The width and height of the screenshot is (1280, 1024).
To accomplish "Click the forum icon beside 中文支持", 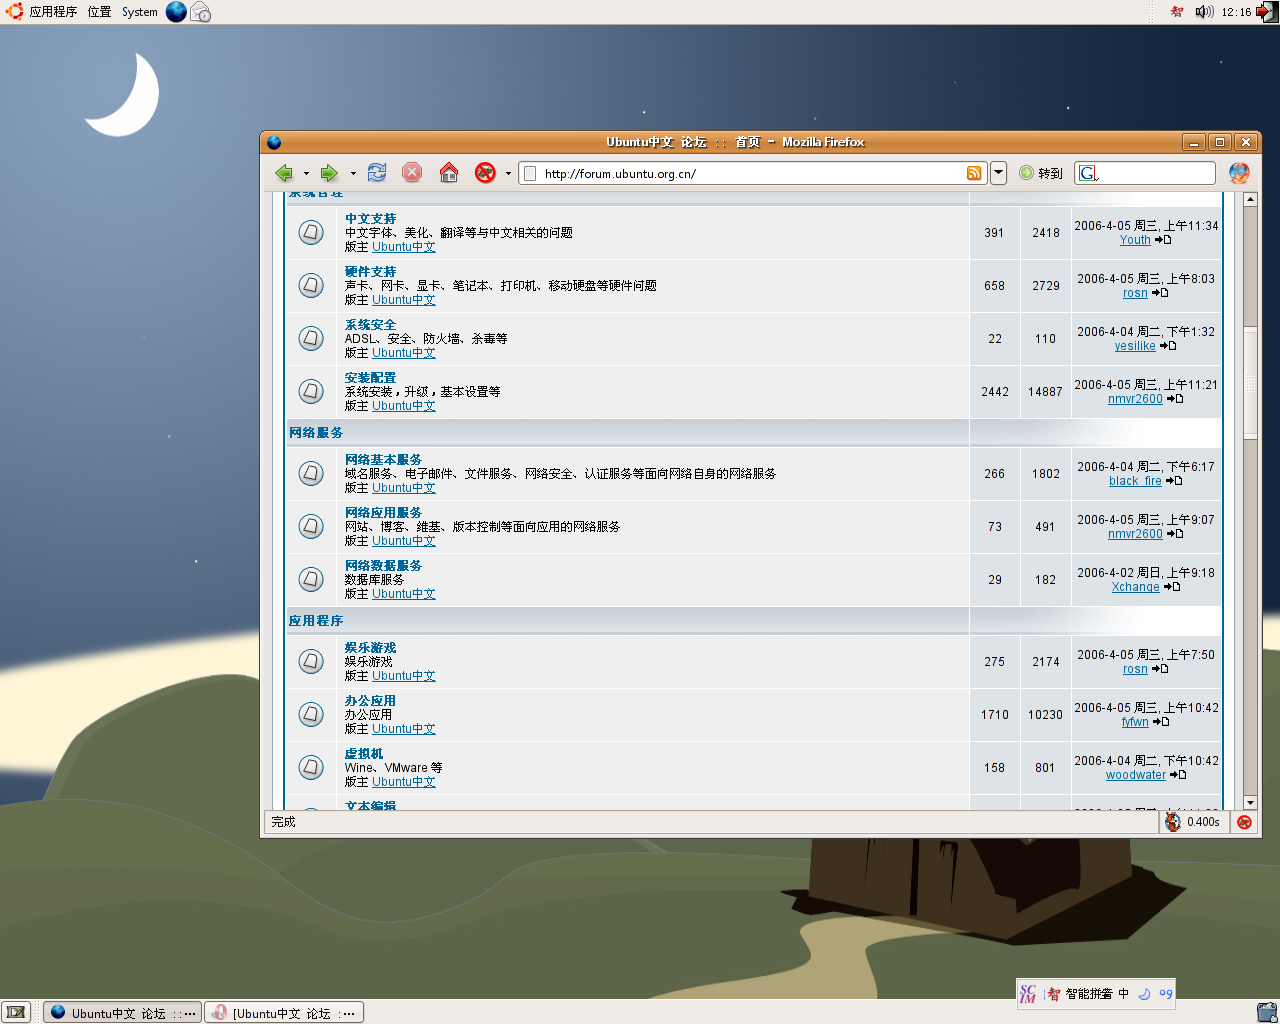I will click(311, 233).
